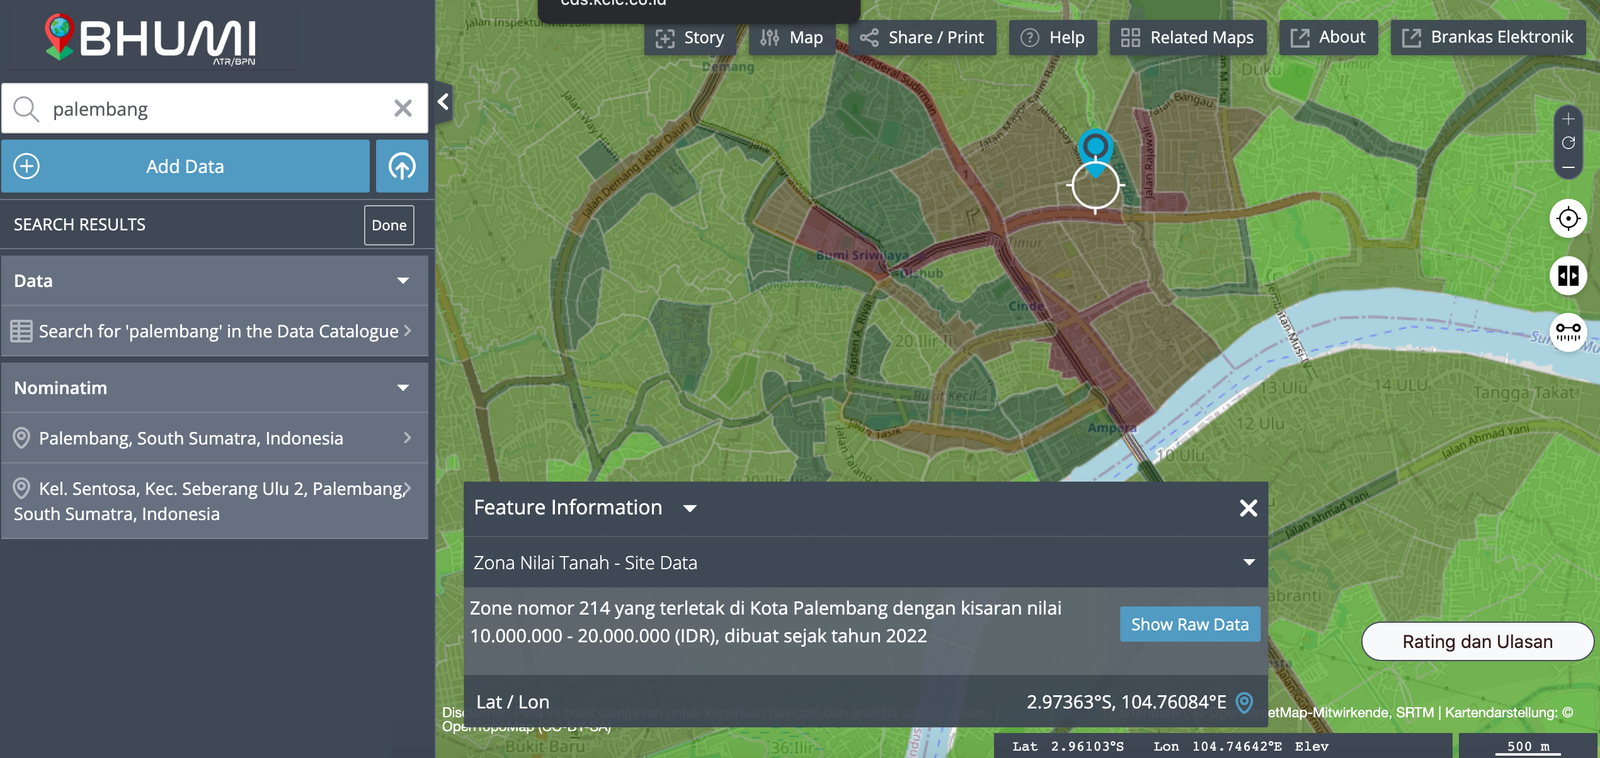Image resolution: width=1600 pixels, height=758 pixels.
Task: Click the Show Raw Data button
Action: click(1189, 624)
